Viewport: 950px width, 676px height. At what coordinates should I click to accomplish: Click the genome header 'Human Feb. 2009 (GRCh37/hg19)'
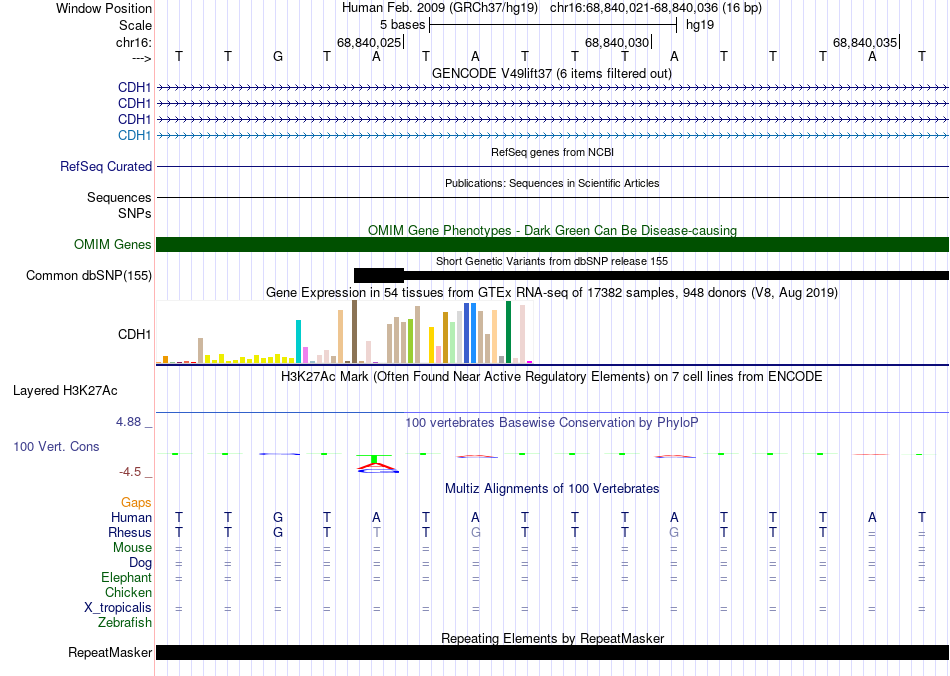pos(440,8)
